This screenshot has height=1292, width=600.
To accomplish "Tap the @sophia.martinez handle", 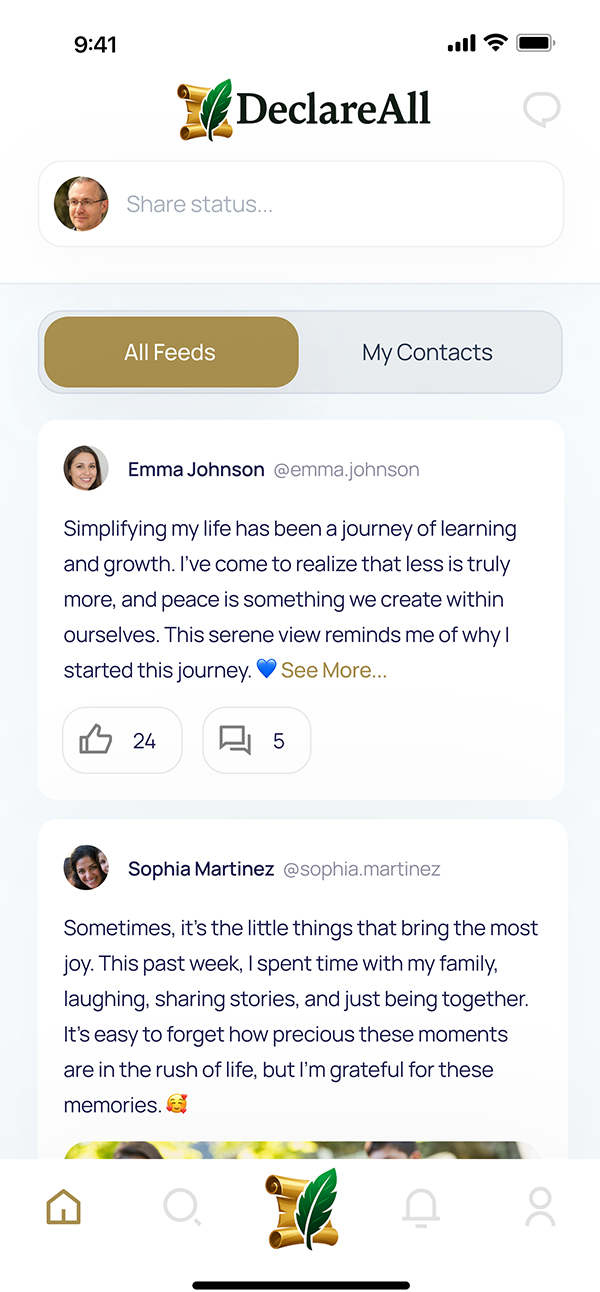I will (362, 869).
